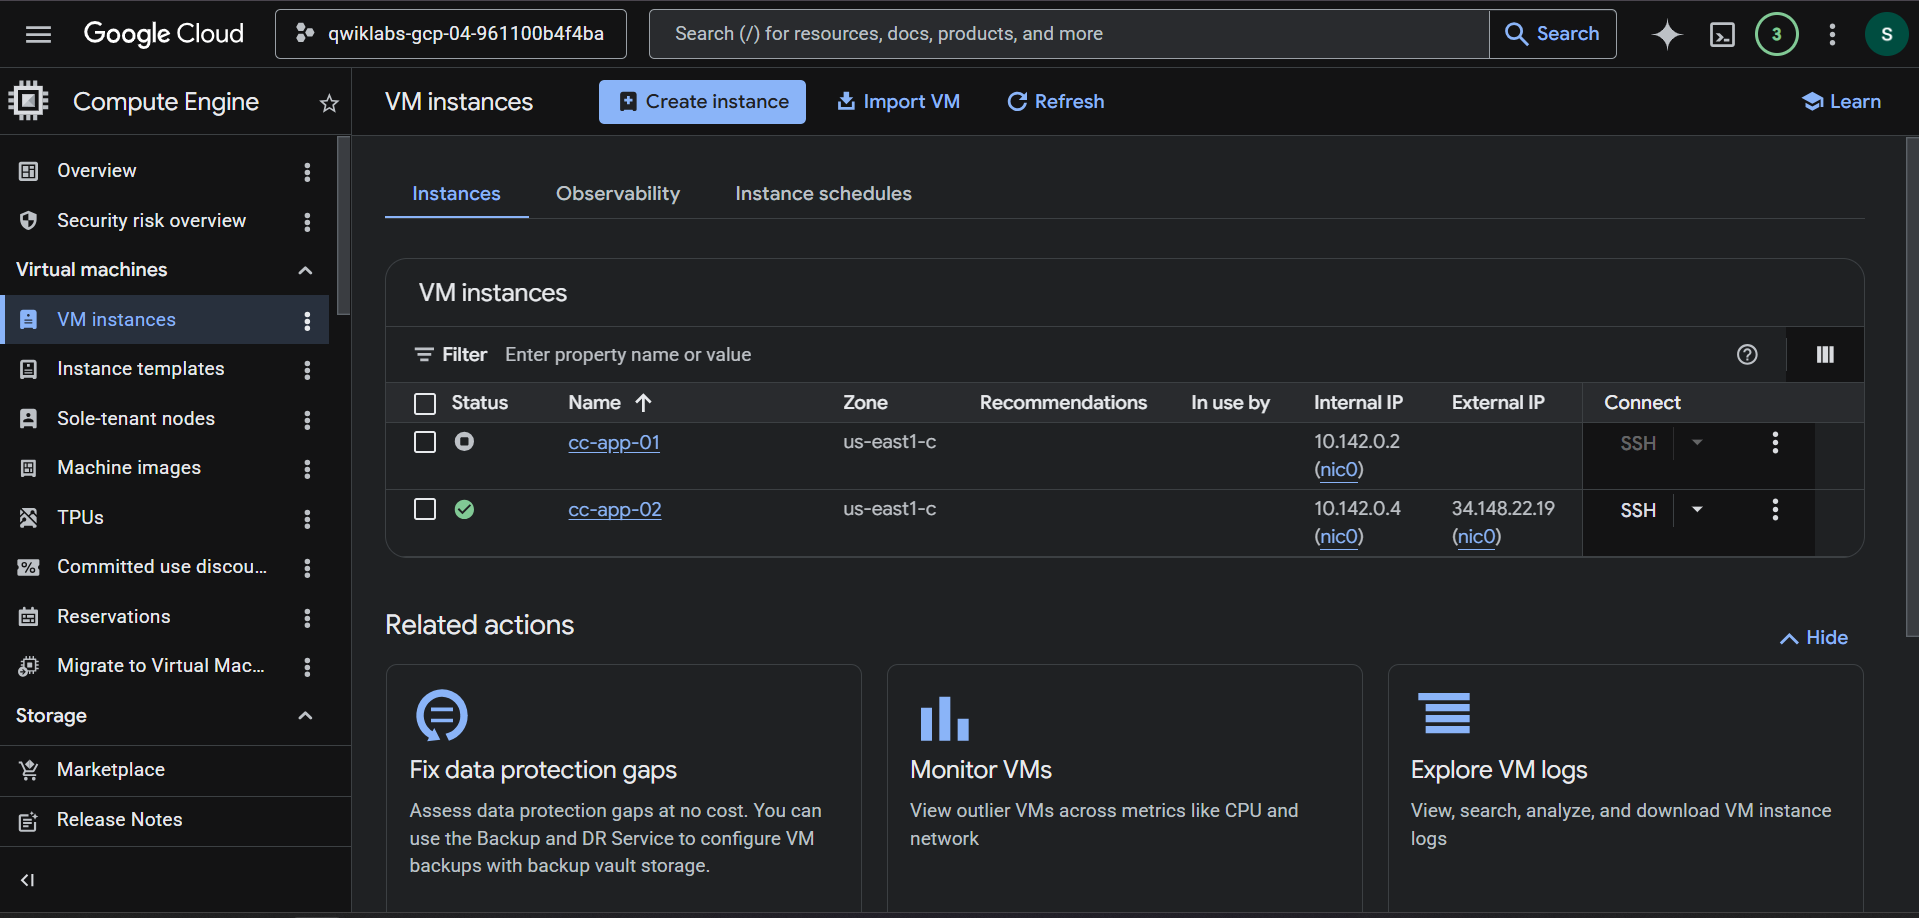Open the Gemini AI sparkle assistant
This screenshot has height=918, width=1919.
[1667, 34]
